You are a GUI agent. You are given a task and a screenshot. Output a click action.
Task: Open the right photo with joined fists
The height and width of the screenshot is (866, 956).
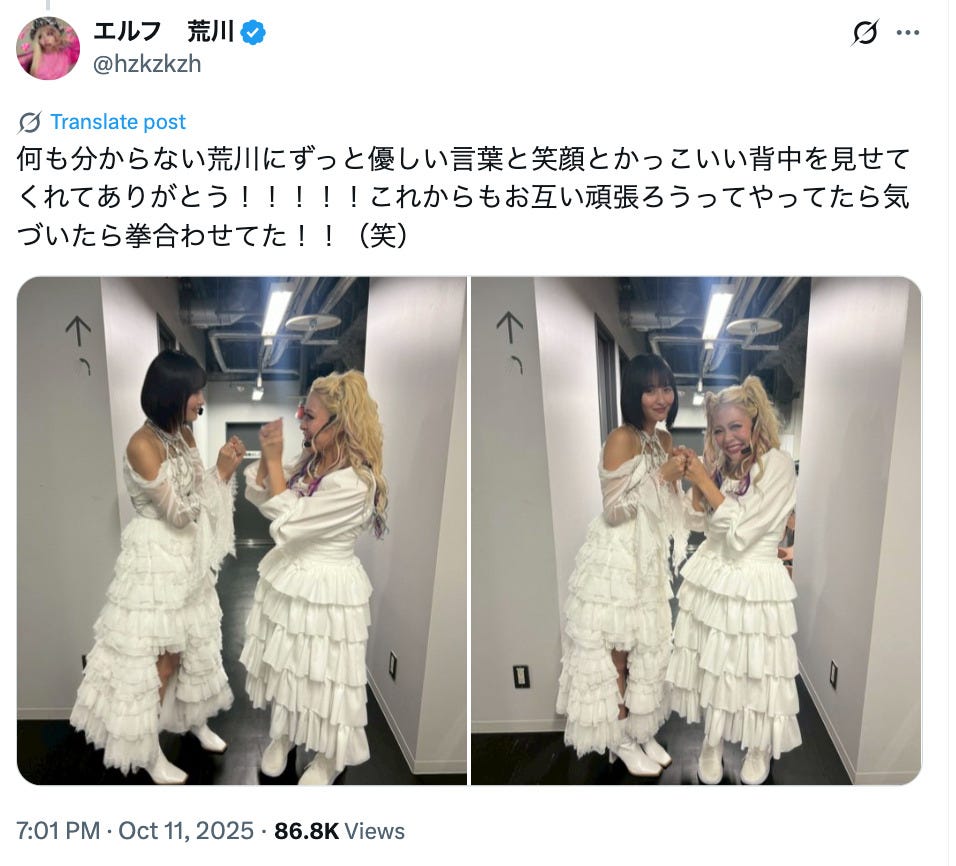click(696, 531)
